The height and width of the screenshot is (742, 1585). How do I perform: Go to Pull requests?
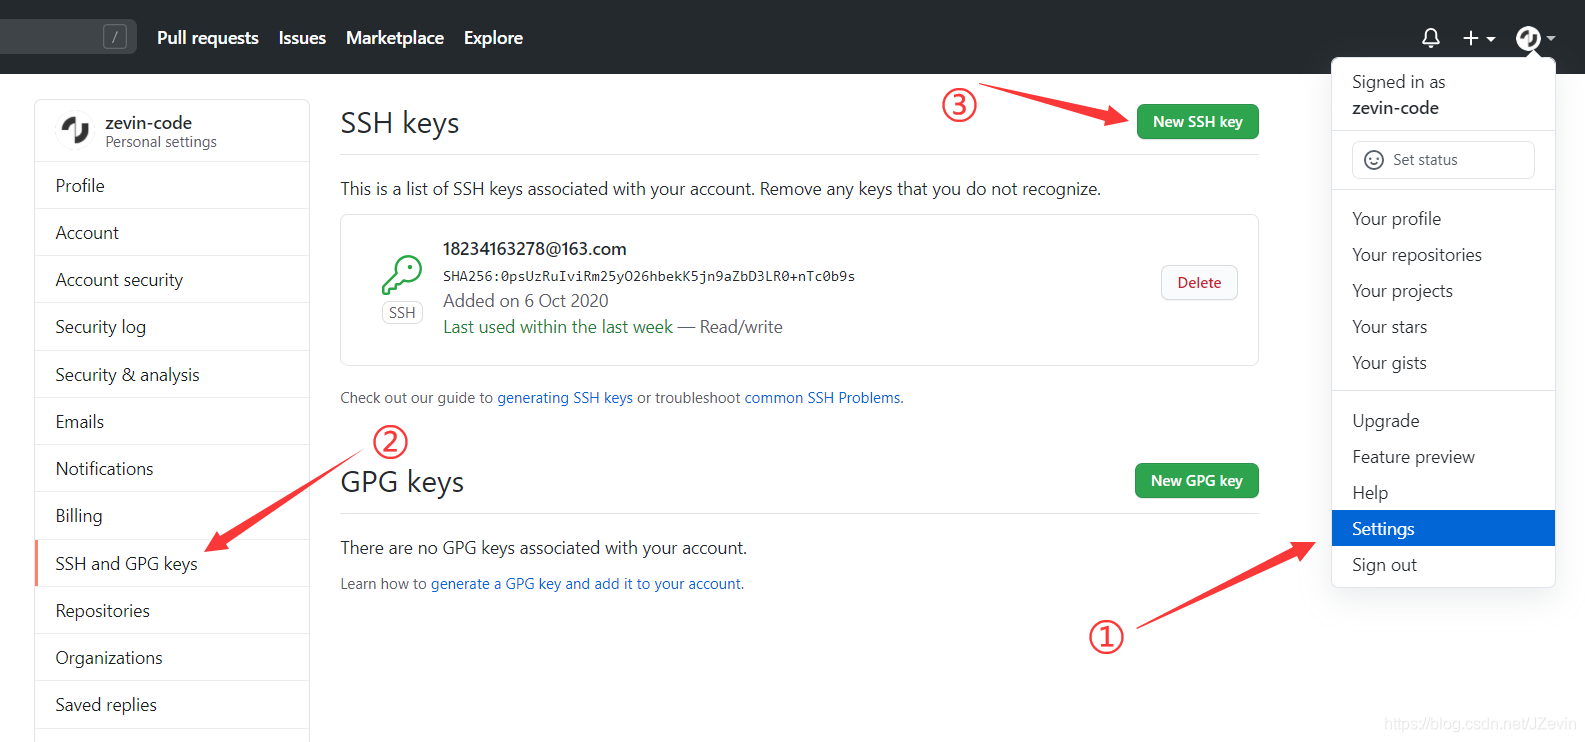(x=208, y=38)
